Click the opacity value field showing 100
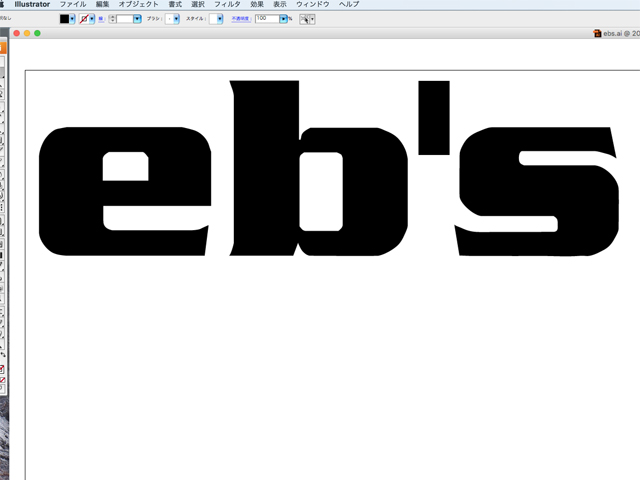The width and height of the screenshot is (640, 480). tap(265, 18)
